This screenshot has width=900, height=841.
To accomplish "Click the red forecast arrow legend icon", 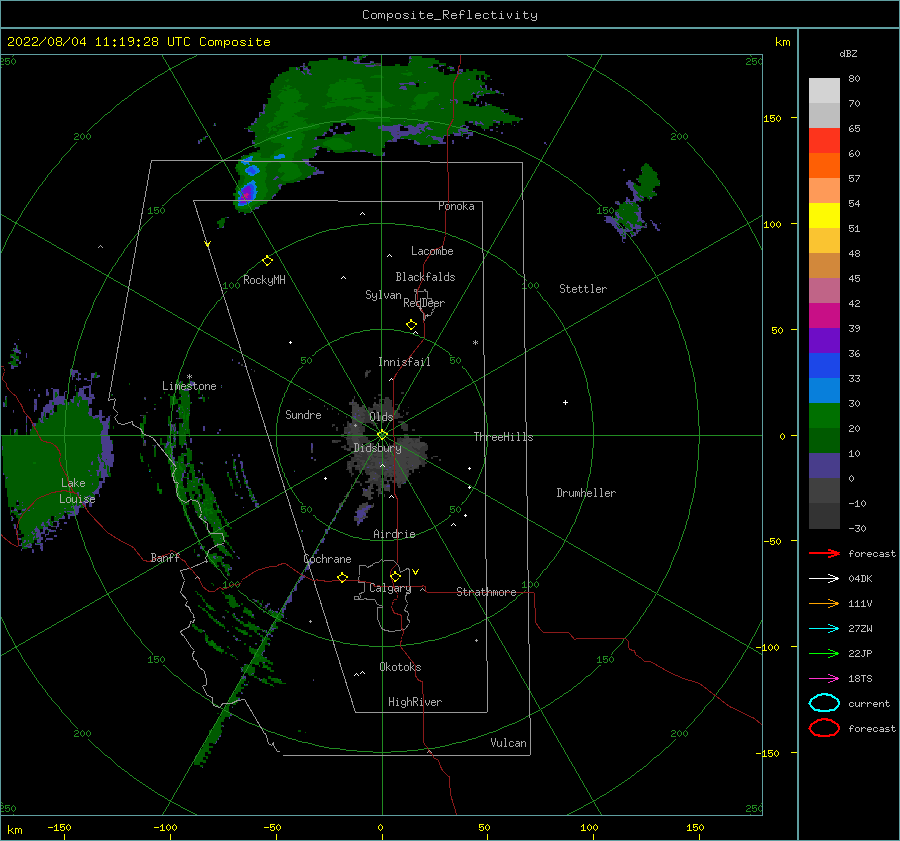I will pyautogui.click(x=824, y=553).
